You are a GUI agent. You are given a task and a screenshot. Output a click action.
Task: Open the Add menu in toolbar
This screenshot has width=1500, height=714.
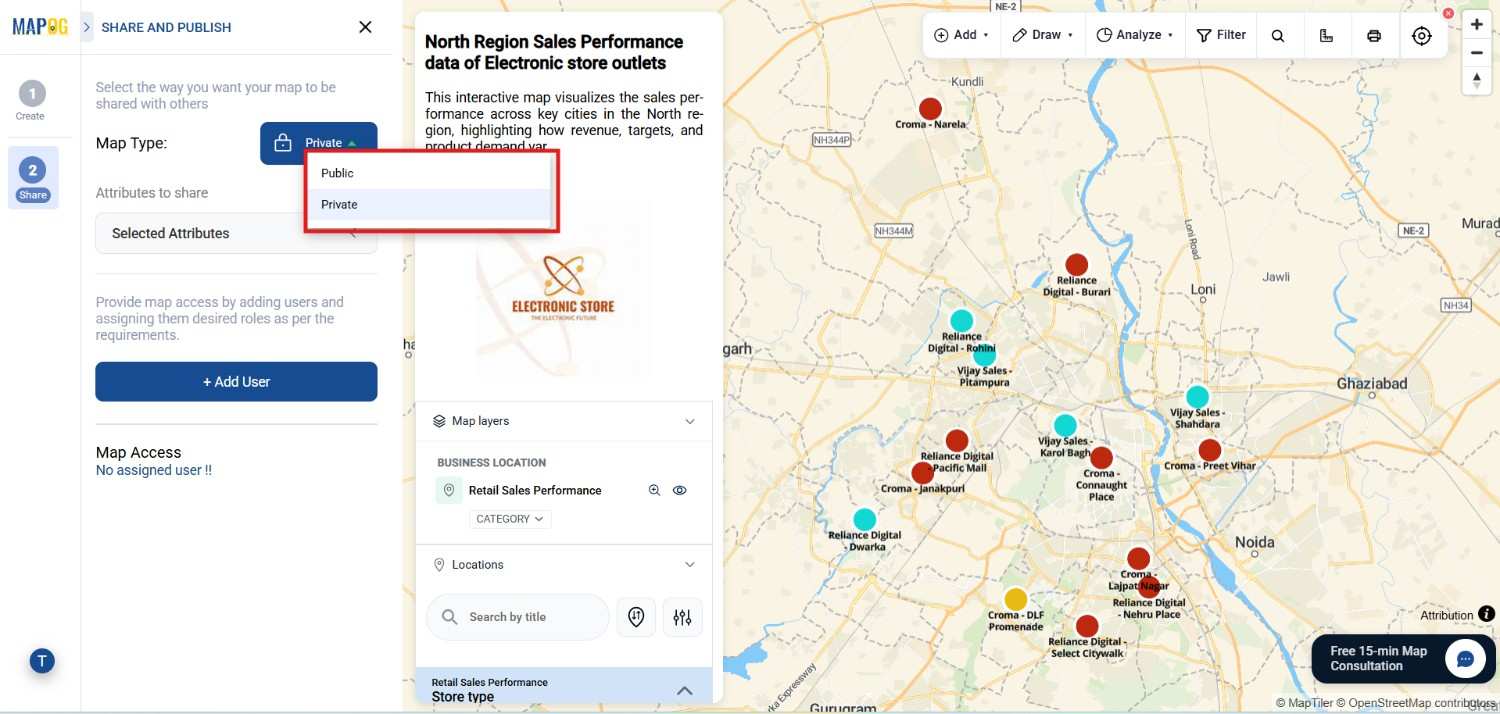point(961,35)
